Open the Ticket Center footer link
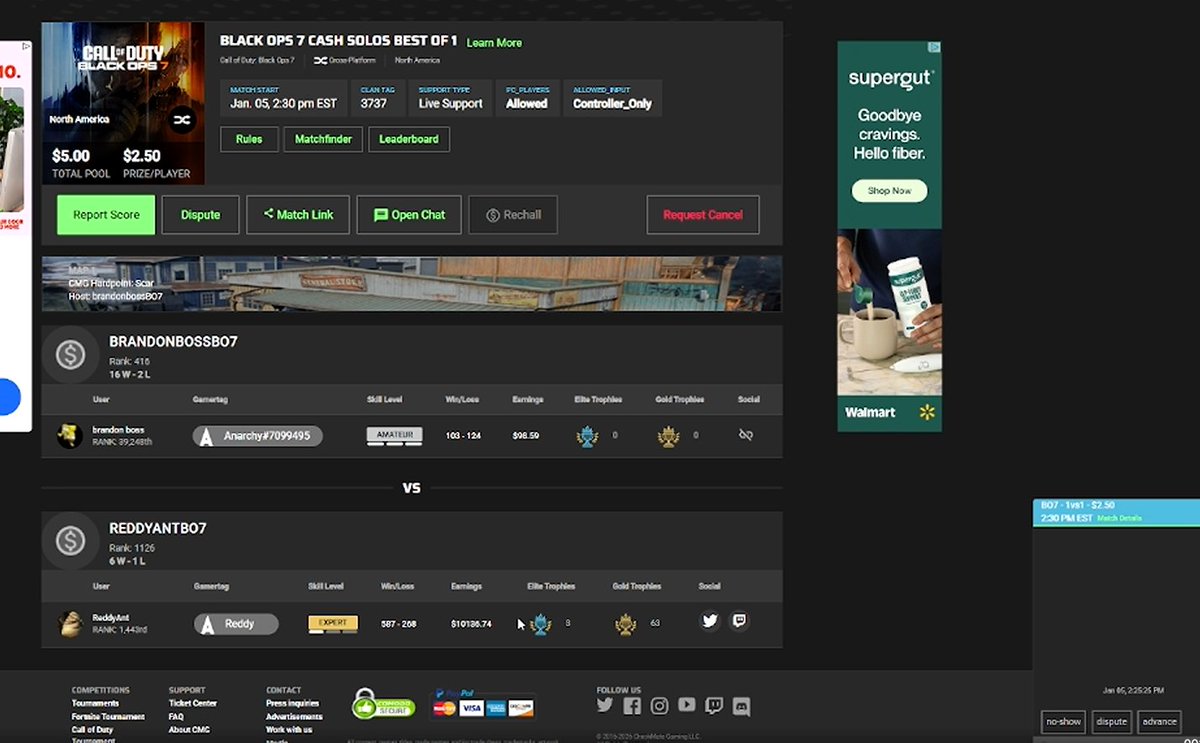Viewport: 1200px width, 743px height. (192, 703)
